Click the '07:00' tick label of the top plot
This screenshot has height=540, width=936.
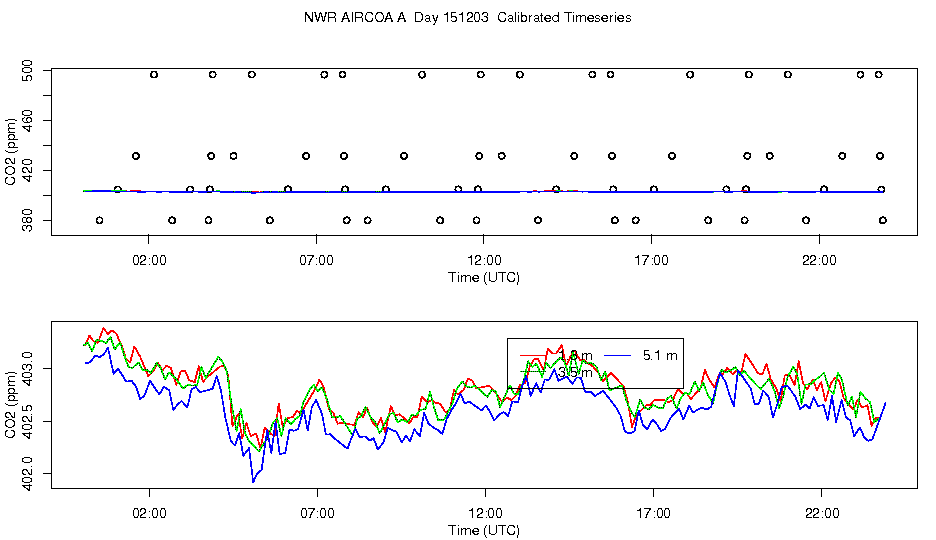316,260
